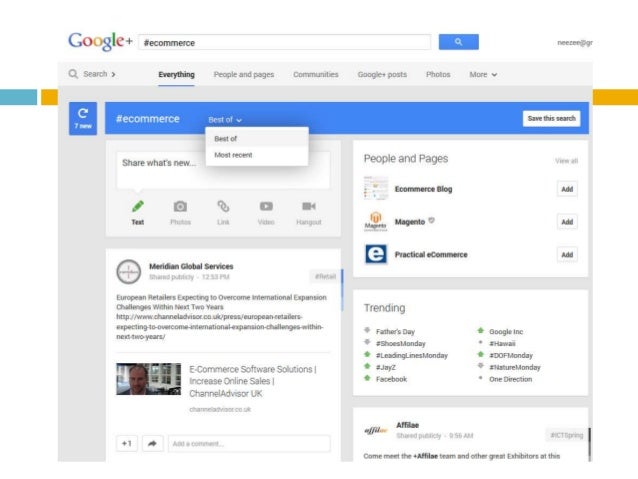Click the #ecommerce search input field
The image size is (638, 479).
[x=284, y=42]
